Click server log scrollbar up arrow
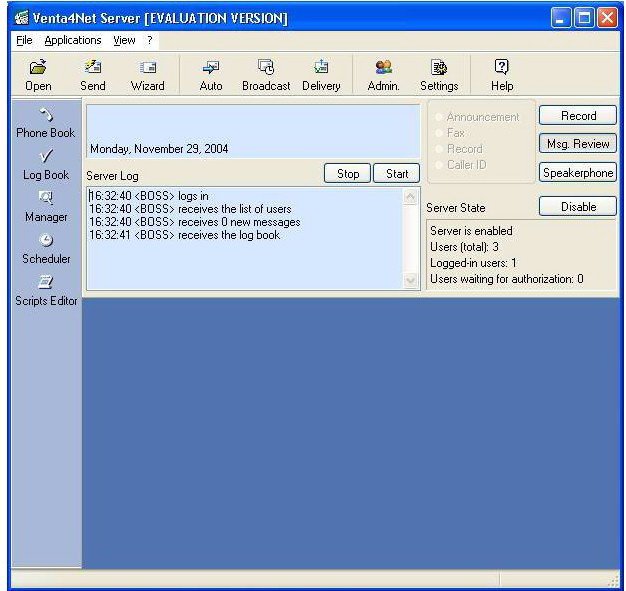Image resolution: width=626 pixels, height=591 pixels. pos(410,196)
